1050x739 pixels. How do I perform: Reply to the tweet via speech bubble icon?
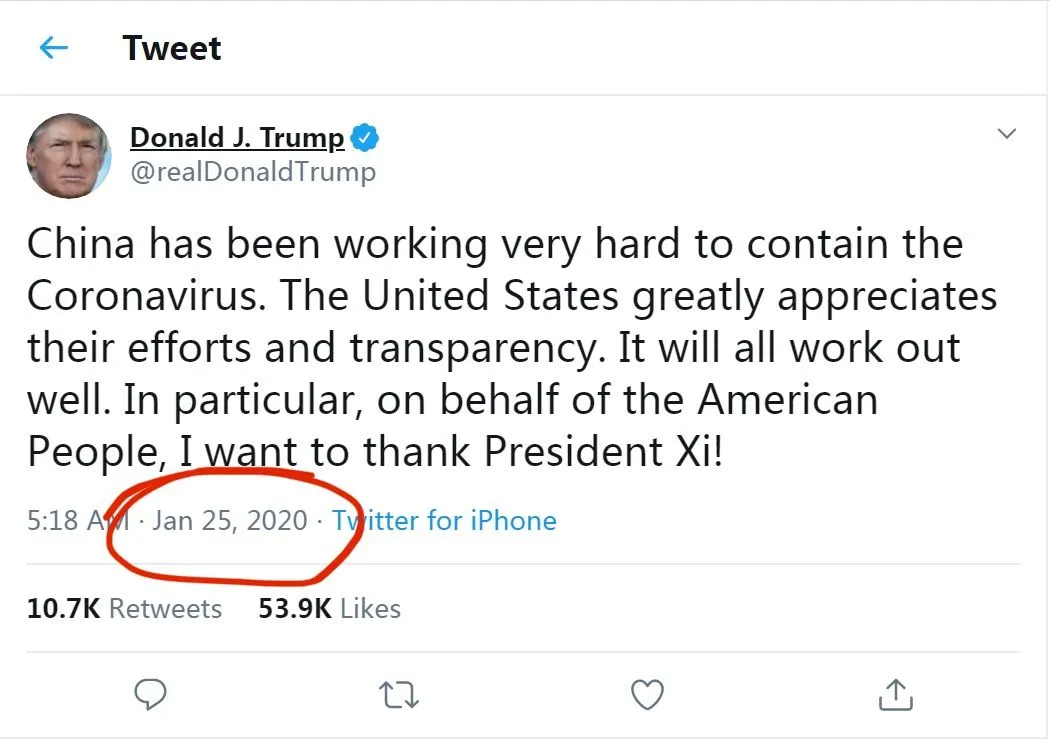pos(149,694)
